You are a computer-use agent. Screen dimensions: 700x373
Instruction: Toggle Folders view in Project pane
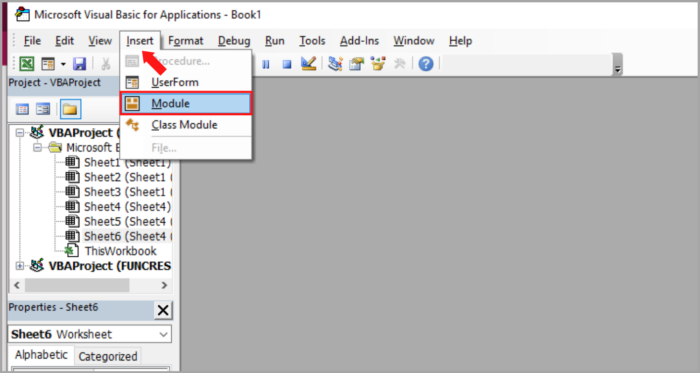[70, 109]
